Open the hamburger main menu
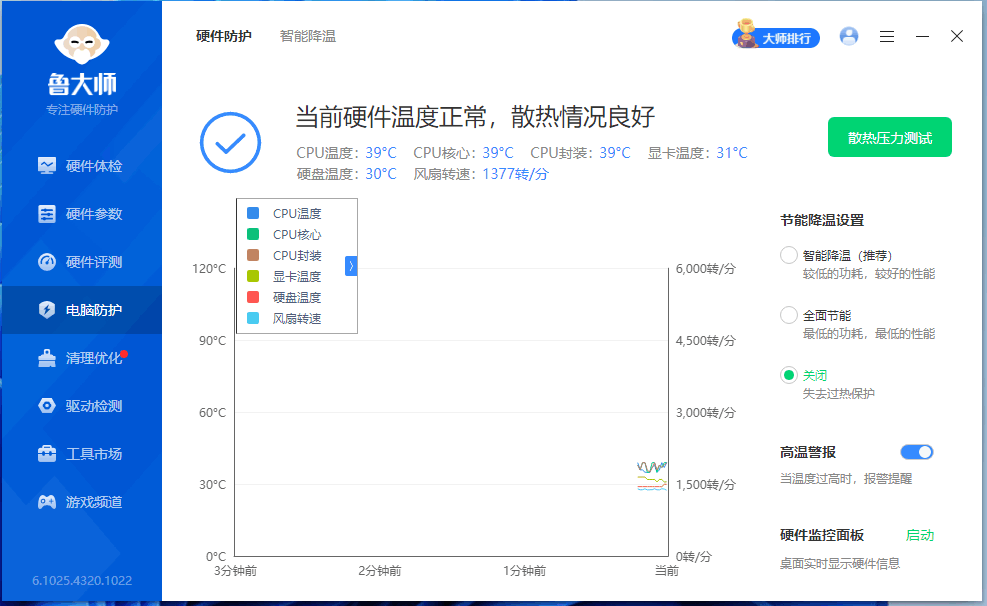This screenshot has width=987, height=606. [887, 37]
